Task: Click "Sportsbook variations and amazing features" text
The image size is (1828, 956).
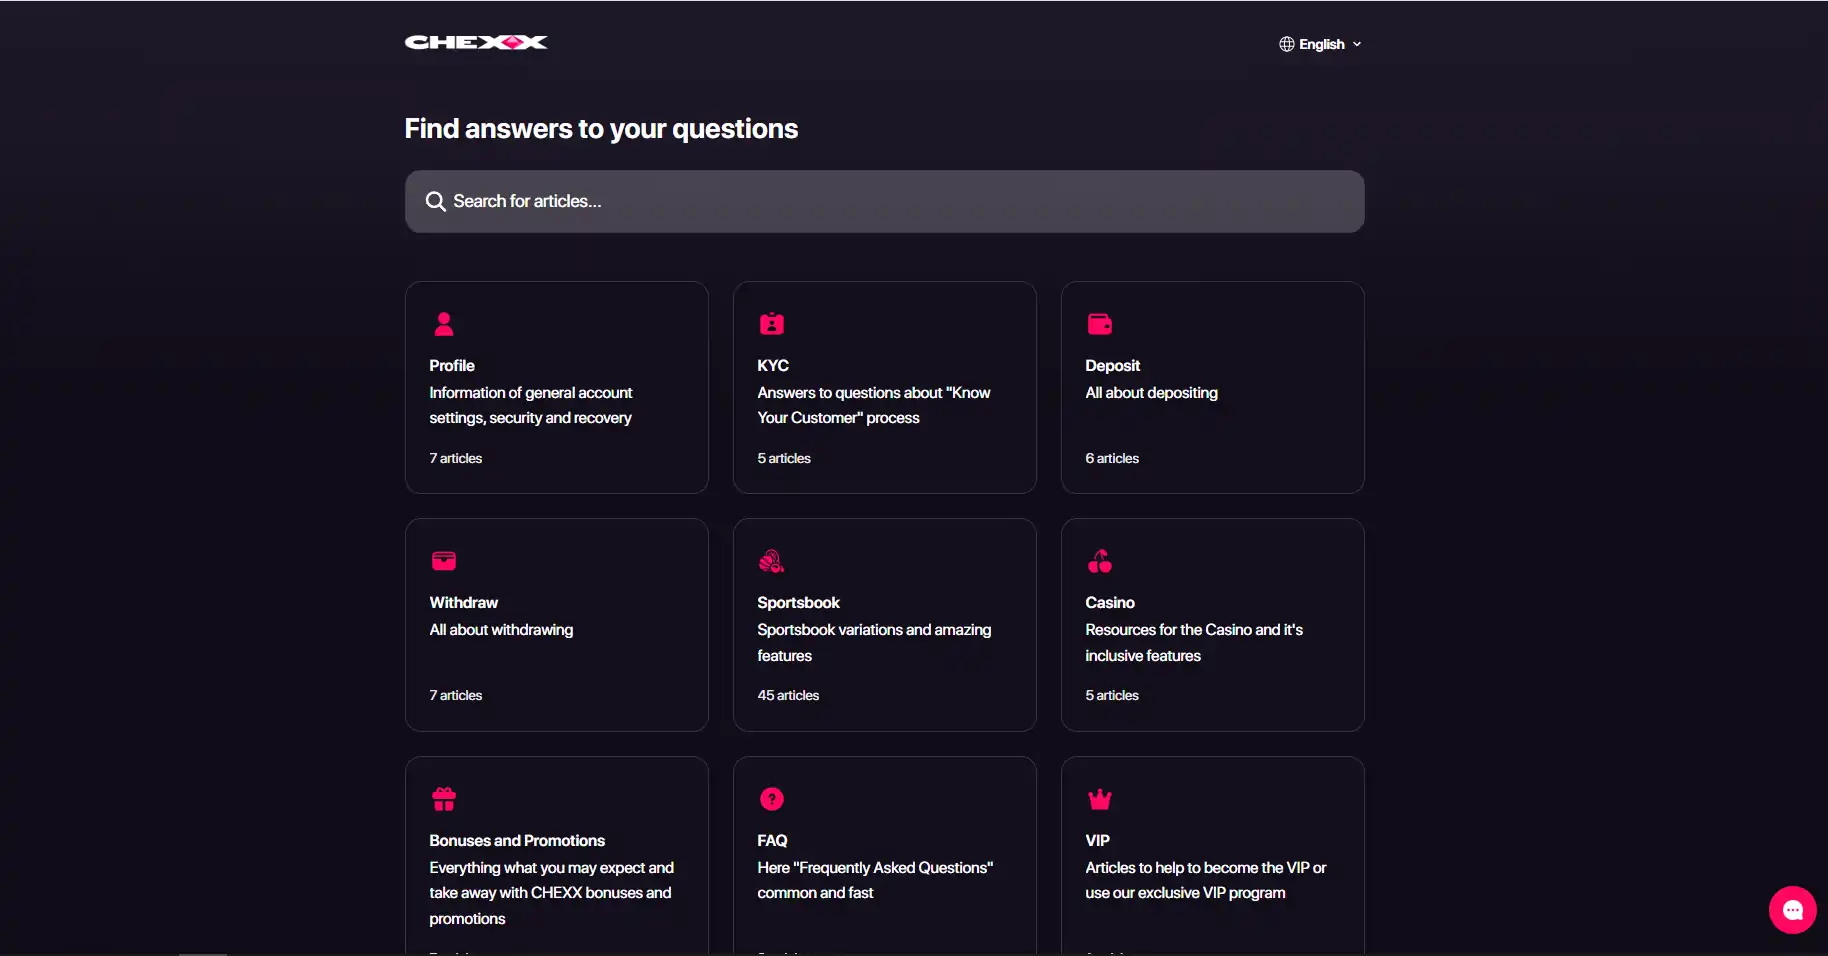Action: [874, 643]
